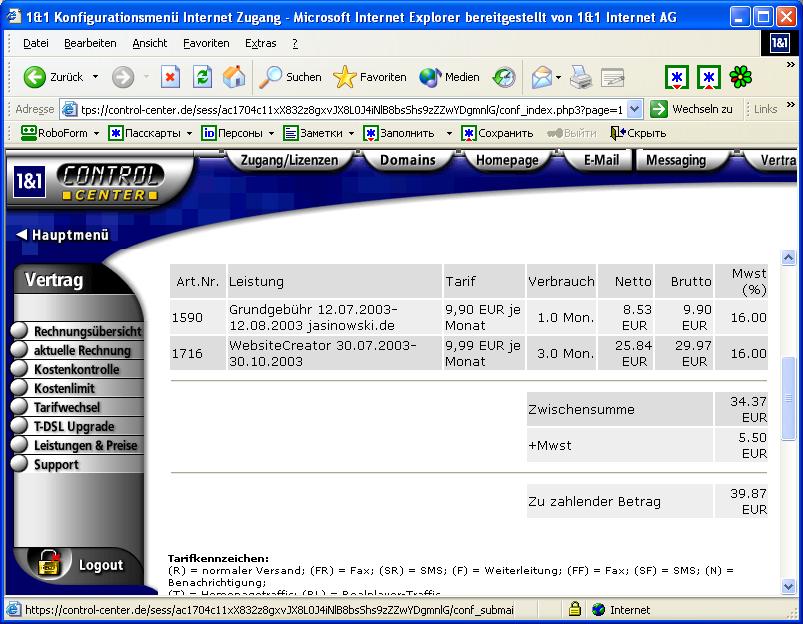Open the Datei menu
This screenshot has width=803, height=624.
click(36, 44)
